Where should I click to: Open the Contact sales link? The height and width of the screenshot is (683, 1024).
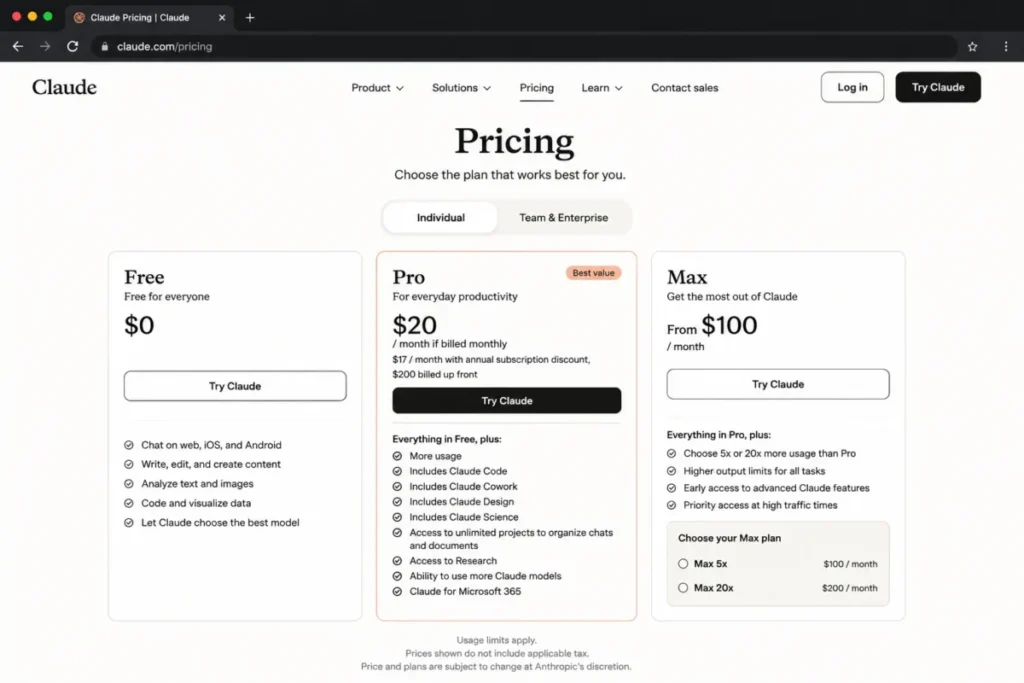pyautogui.click(x=684, y=87)
